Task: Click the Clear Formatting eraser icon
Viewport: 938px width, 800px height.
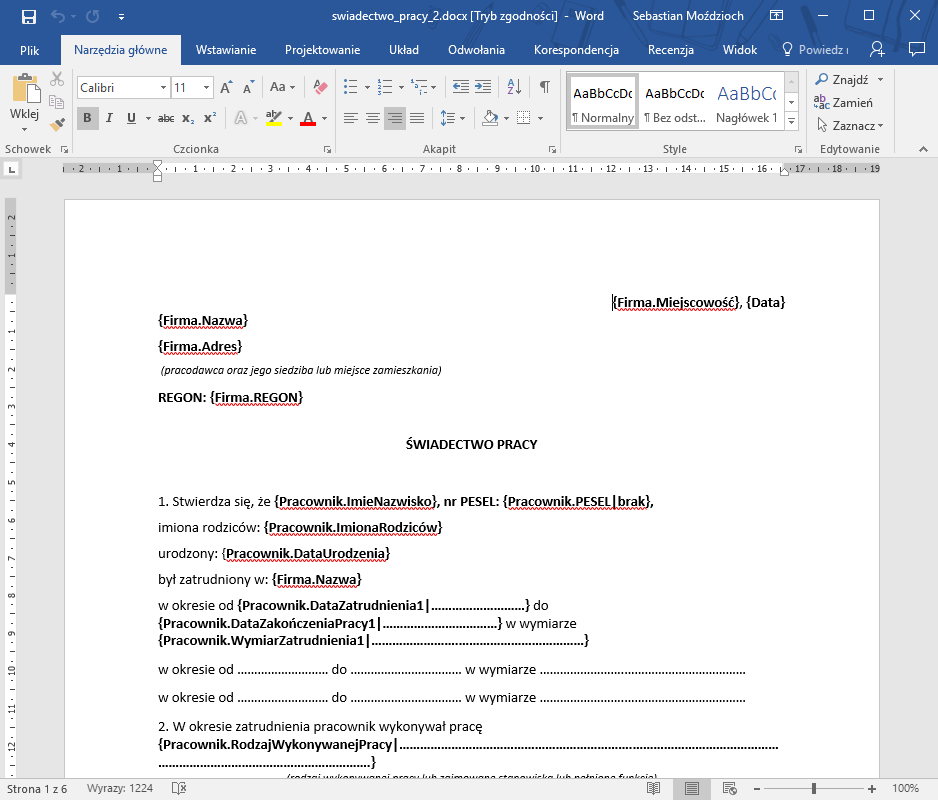Action: click(320, 88)
